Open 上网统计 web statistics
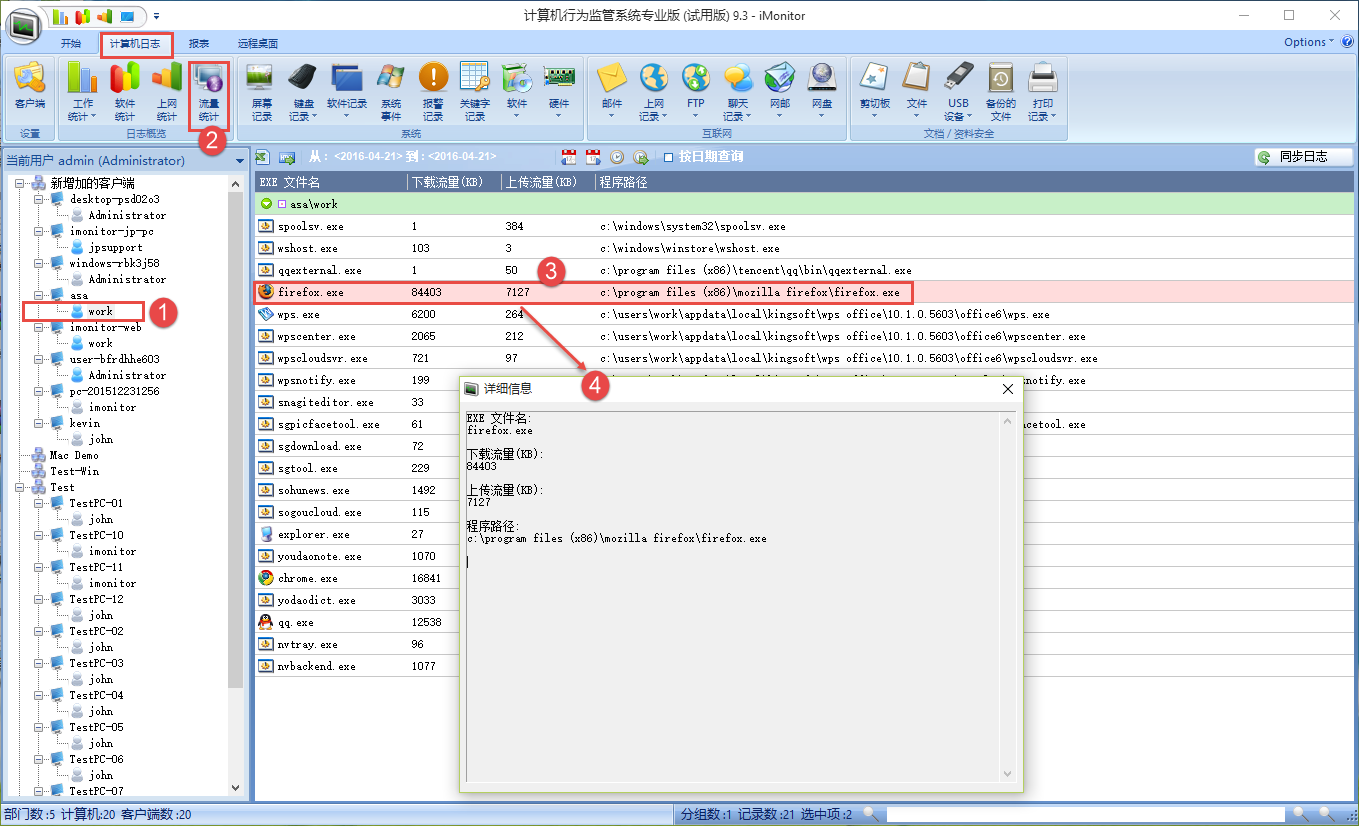The image size is (1359, 826). 166,91
